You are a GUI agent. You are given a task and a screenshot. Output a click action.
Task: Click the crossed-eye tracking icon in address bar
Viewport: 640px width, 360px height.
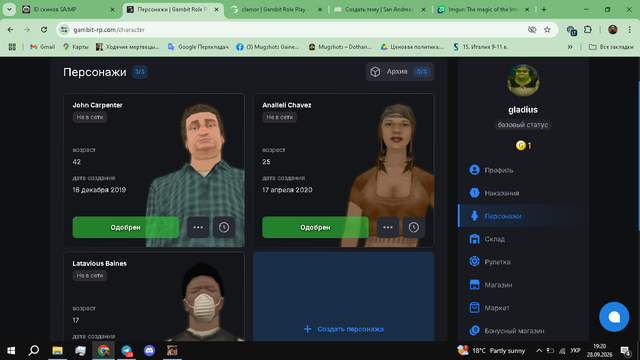(x=531, y=30)
